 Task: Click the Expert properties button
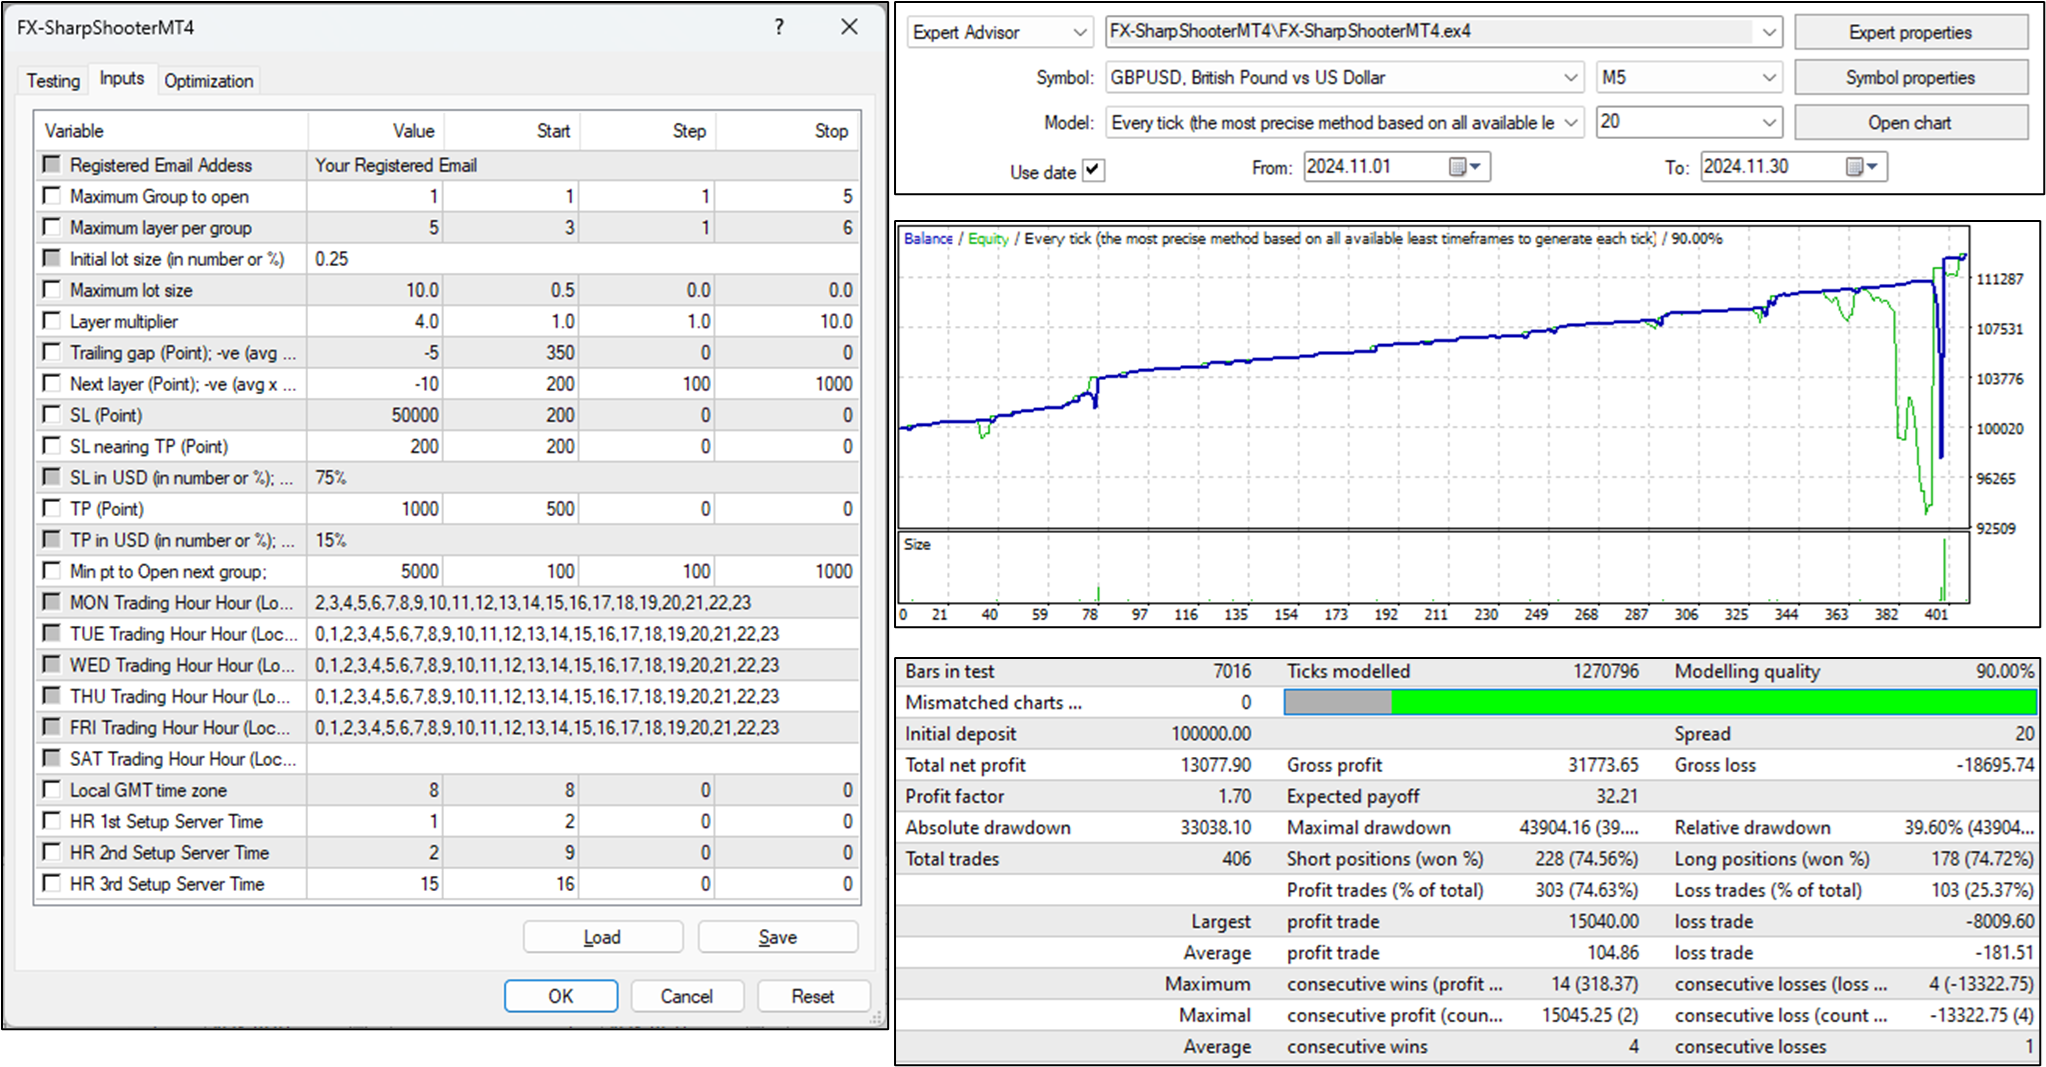1910,33
